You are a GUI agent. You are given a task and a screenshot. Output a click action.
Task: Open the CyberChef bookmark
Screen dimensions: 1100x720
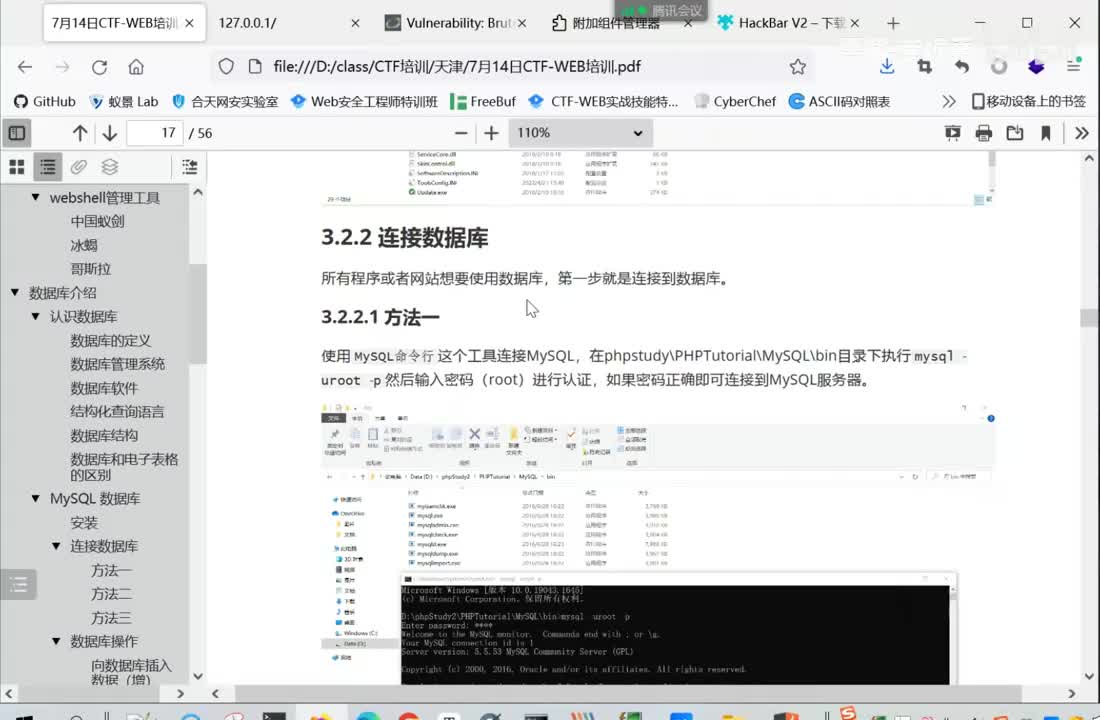pyautogui.click(x=735, y=102)
